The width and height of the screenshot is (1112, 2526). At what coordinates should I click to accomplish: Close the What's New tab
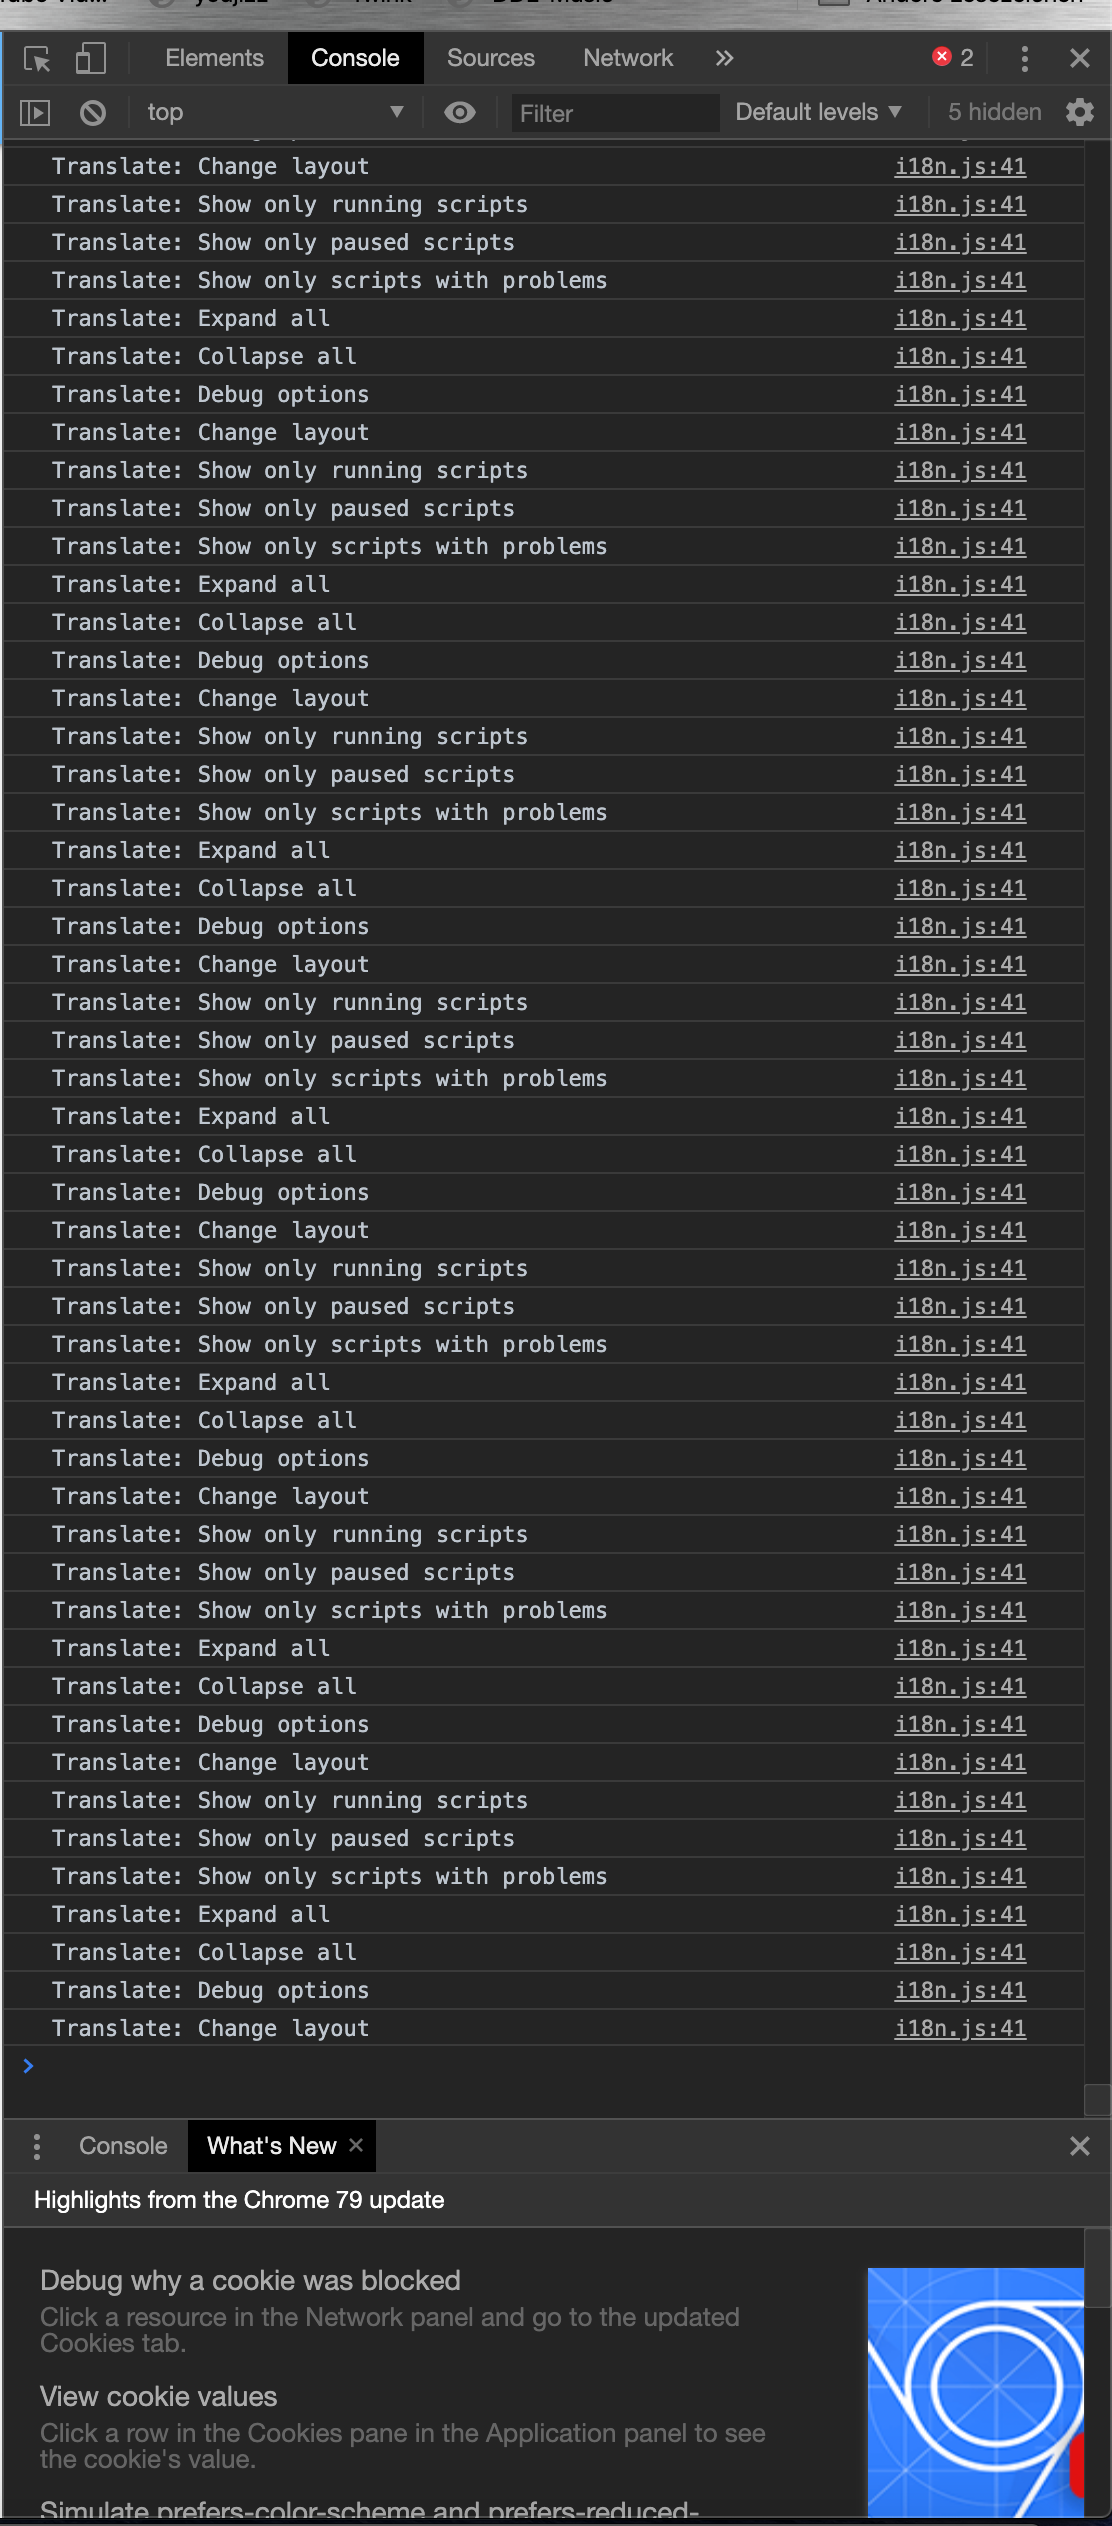(356, 2145)
